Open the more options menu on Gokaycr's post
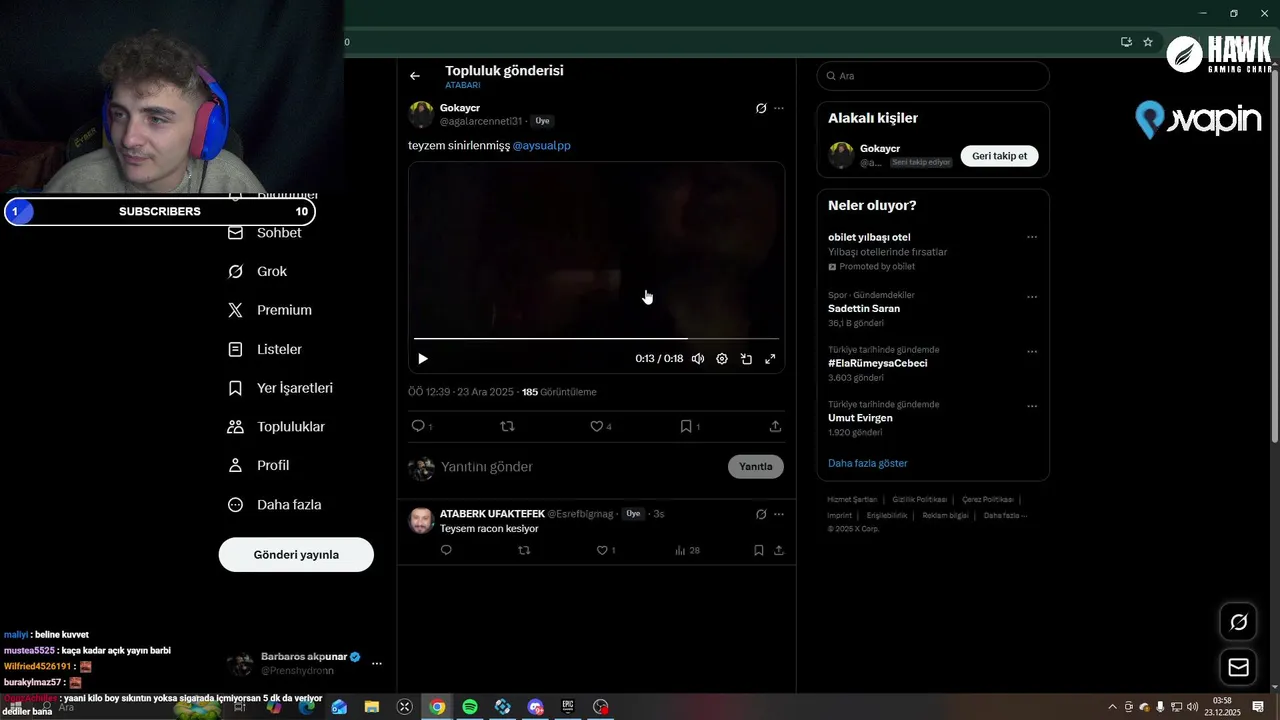 coord(779,108)
